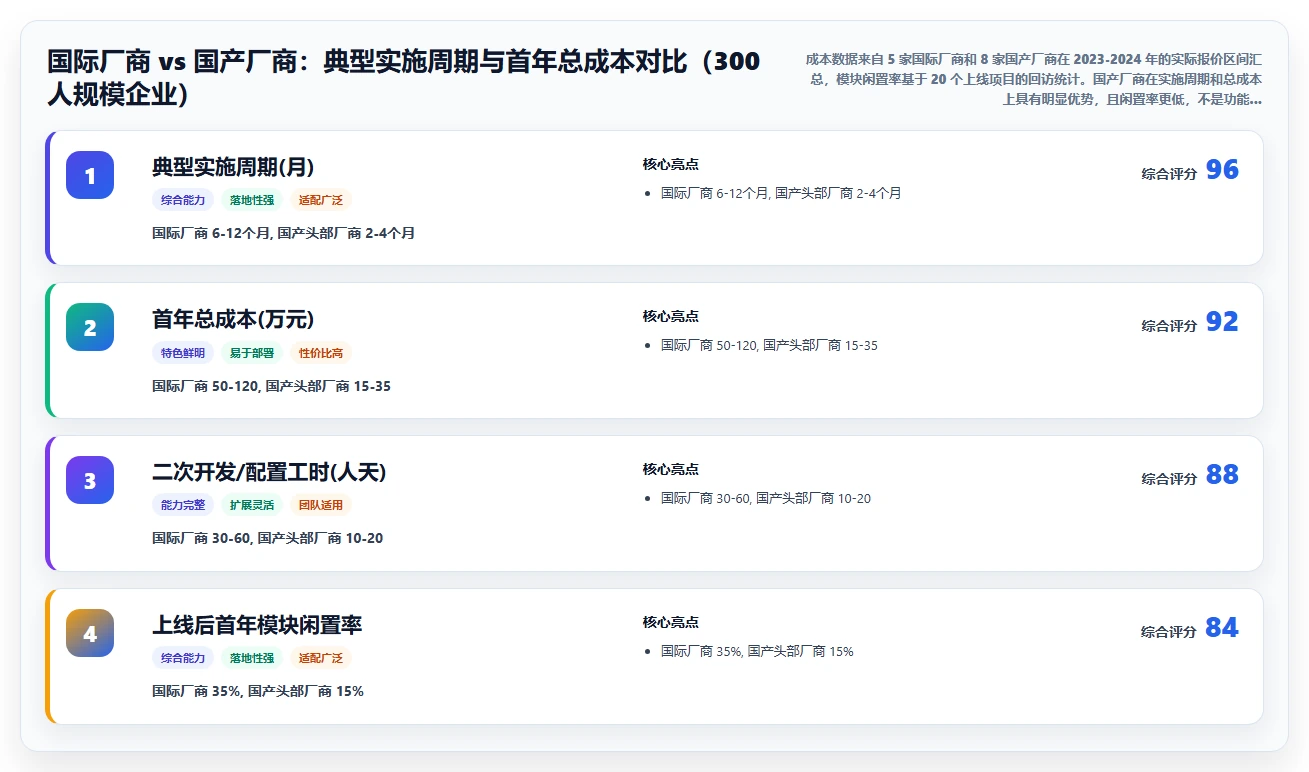
Task: Select the 首年总成本(万元) card title
Action: click(233, 319)
